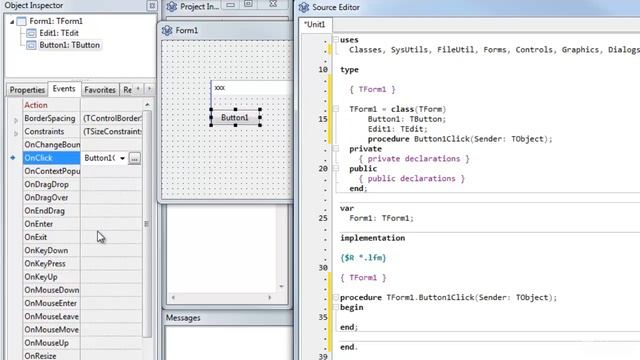This screenshot has width=640, height=360.
Task: Click the Messages panel title
Action: coord(183,318)
